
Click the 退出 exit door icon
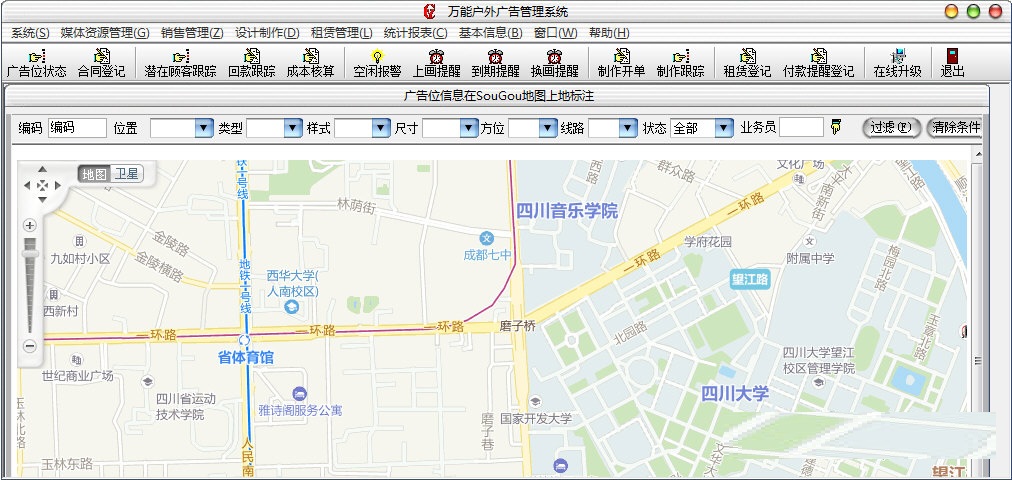point(952,57)
